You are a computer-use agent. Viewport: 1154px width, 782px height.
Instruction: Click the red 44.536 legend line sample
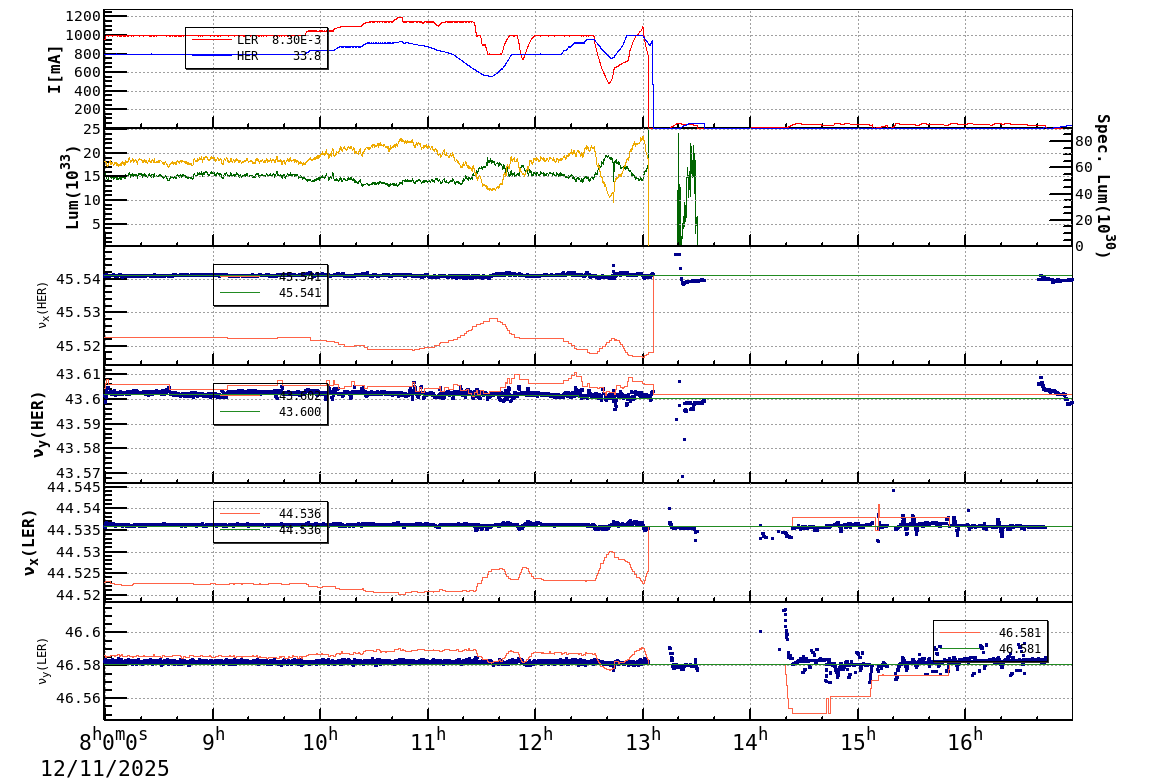click(240, 513)
